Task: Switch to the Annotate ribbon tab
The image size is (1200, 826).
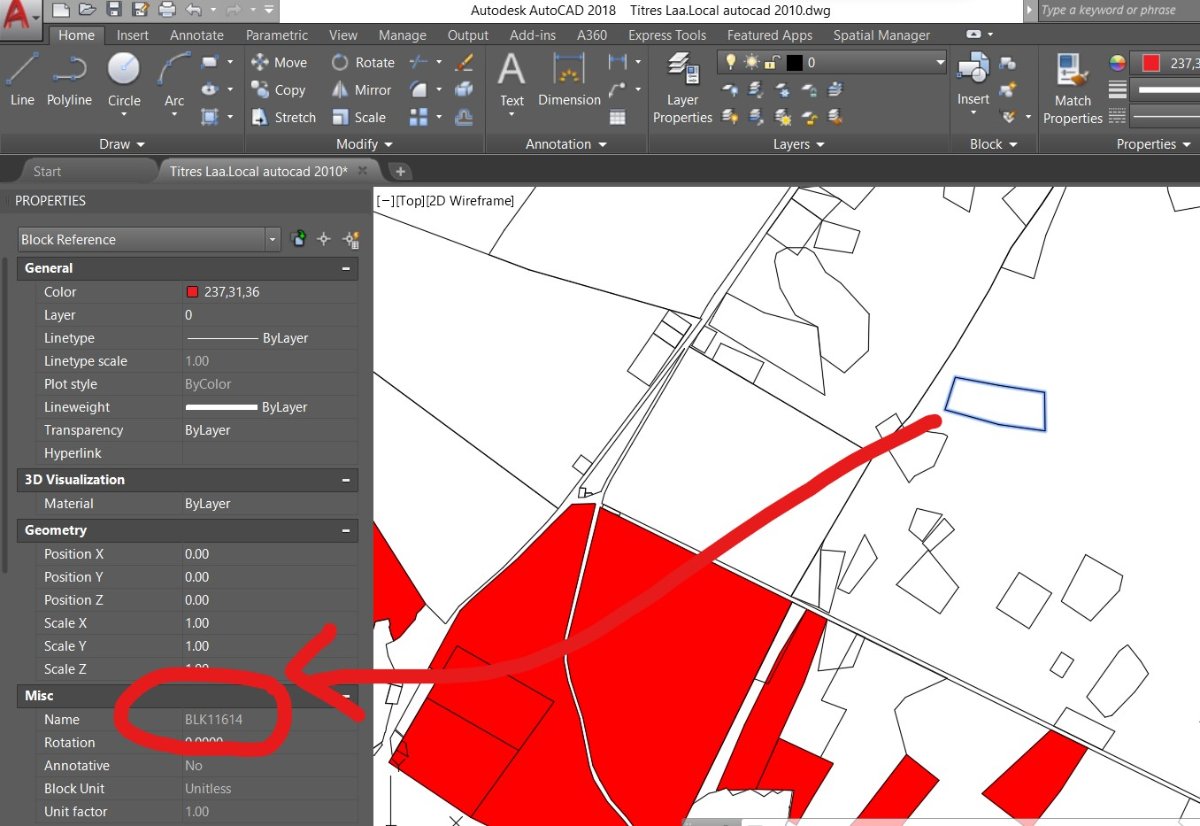Action: tap(197, 35)
